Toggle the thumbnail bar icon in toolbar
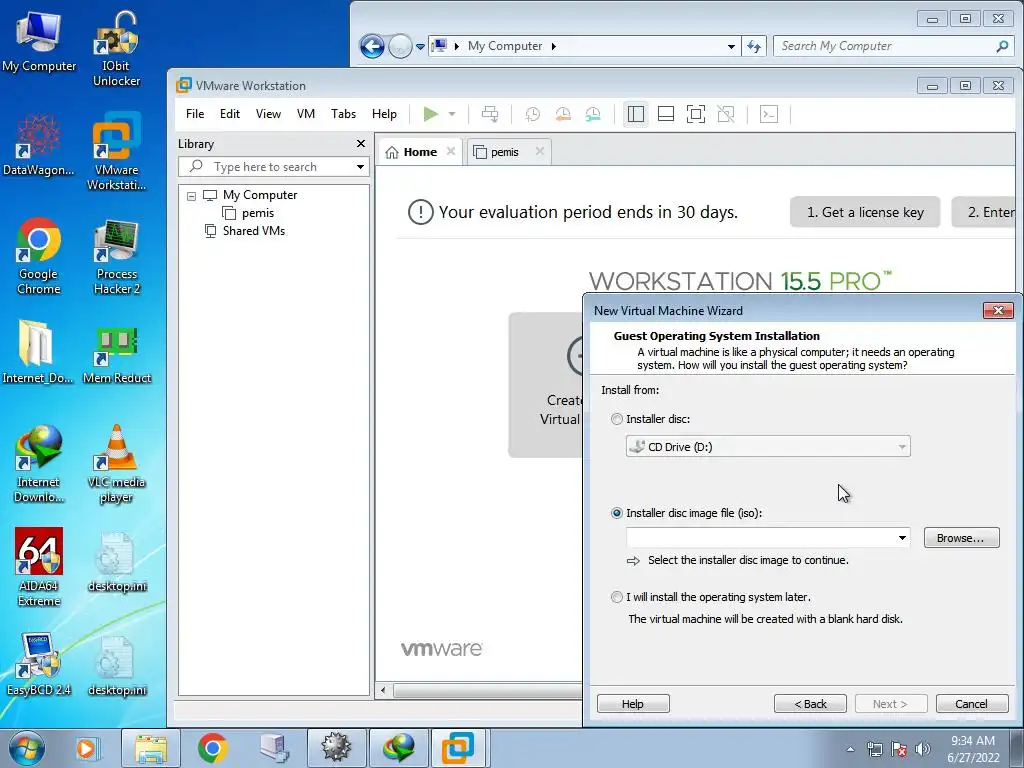This screenshot has height=768, width=1024. tap(665, 114)
